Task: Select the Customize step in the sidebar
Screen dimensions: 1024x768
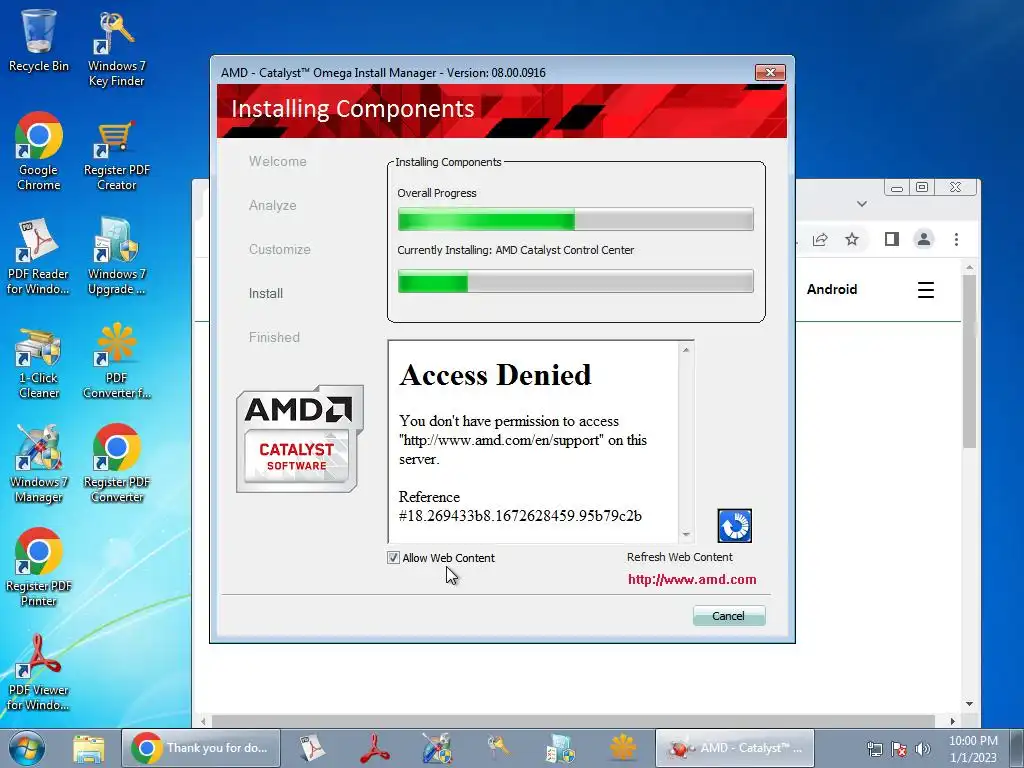Action: (x=280, y=249)
